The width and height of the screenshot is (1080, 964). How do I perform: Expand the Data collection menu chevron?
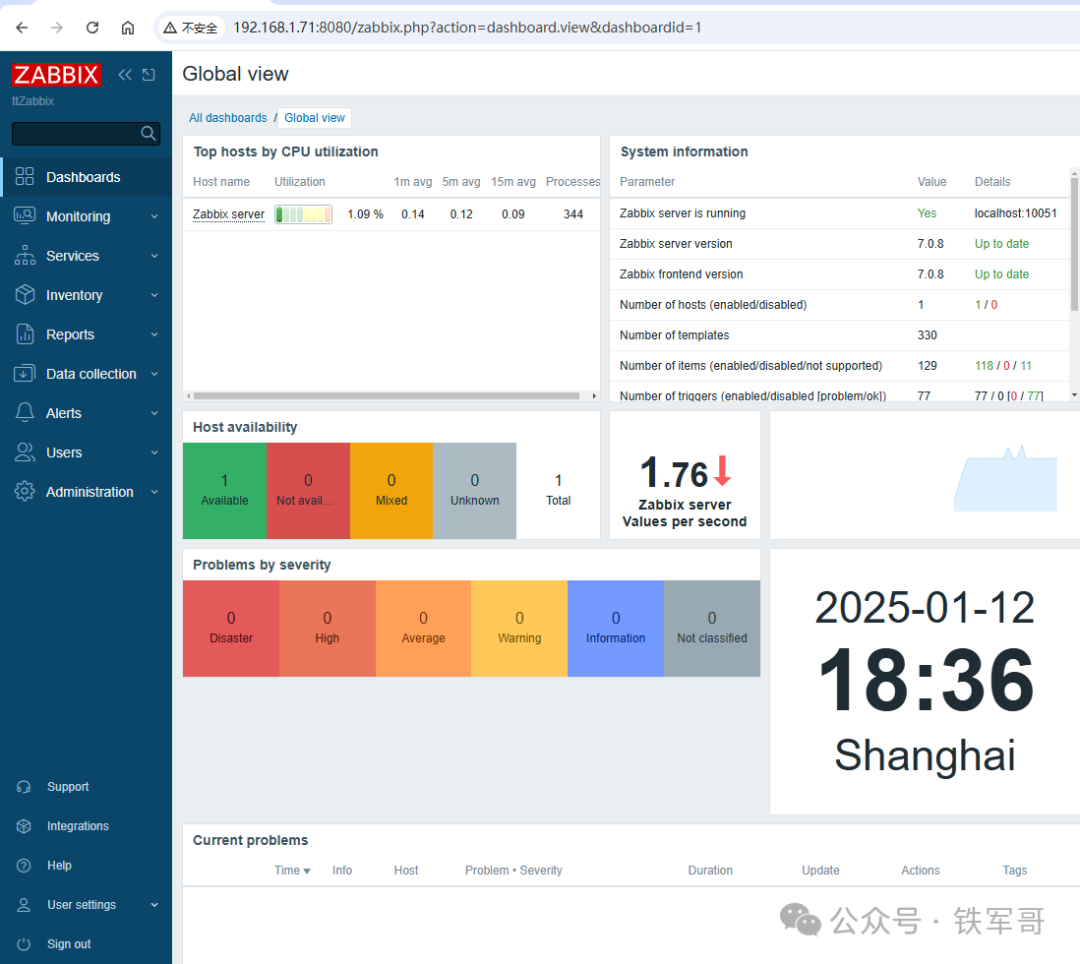coord(154,373)
